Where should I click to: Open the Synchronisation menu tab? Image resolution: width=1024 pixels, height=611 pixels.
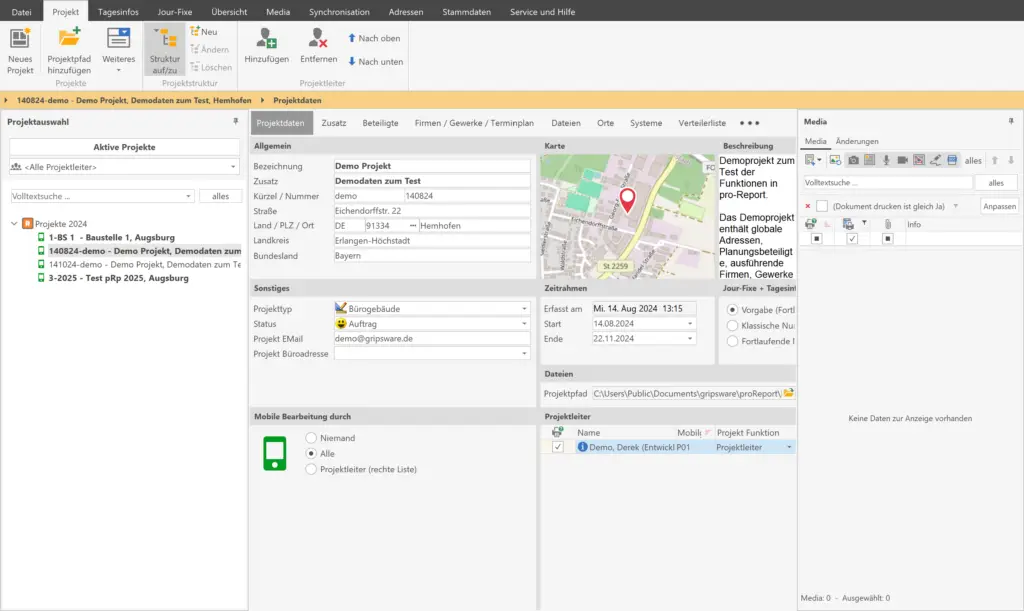tap(339, 12)
